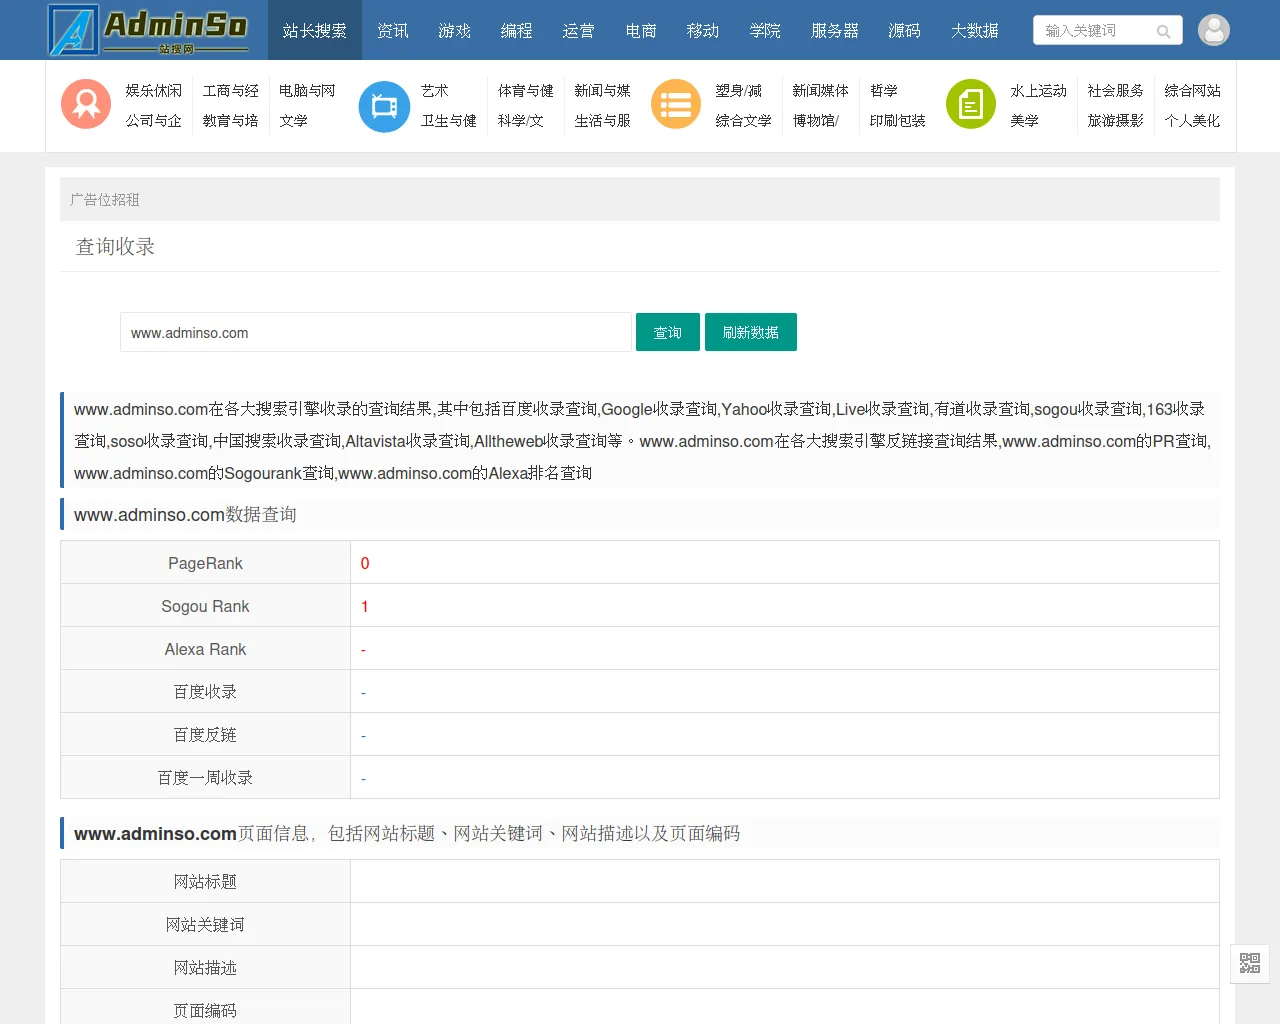This screenshot has width=1280, height=1024.
Task: Open the 资讯 menu item
Action: pyautogui.click(x=393, y=31)
